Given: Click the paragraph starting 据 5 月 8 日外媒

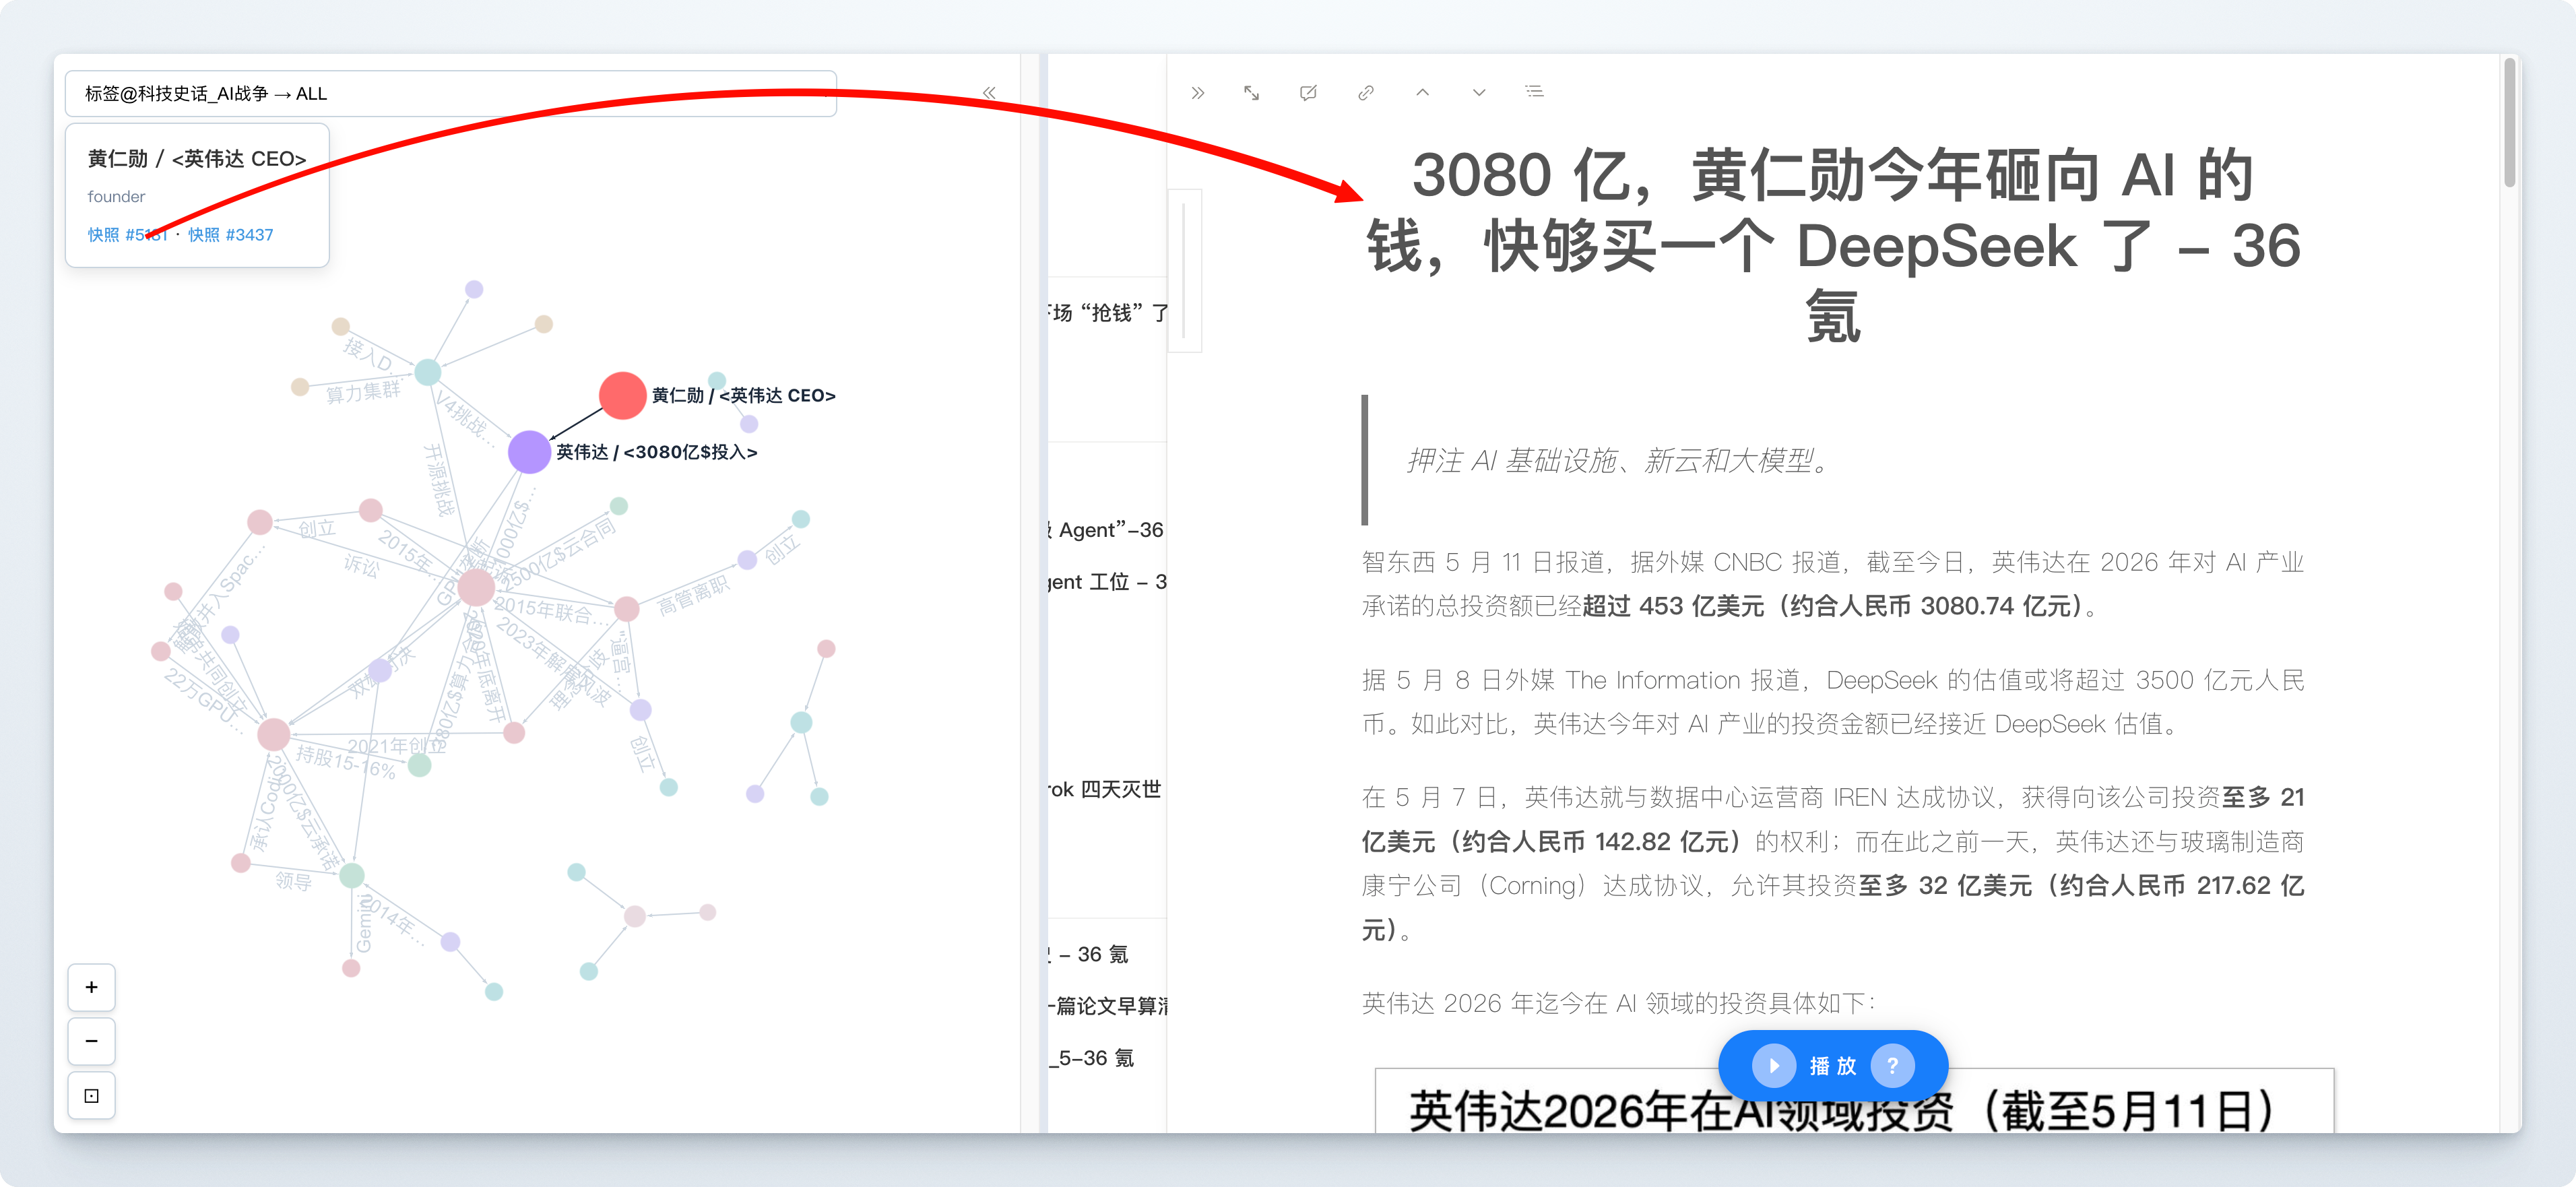Looking at the screenshot, I should pos(1833,702).
